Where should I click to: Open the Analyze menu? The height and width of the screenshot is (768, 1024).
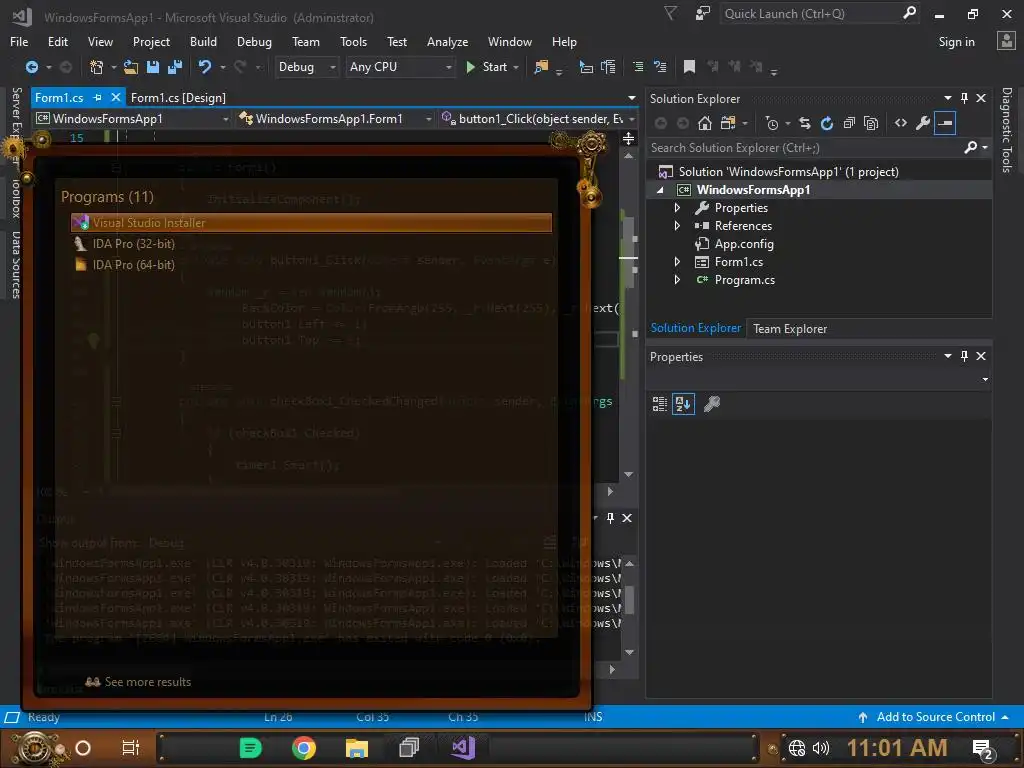447,42
